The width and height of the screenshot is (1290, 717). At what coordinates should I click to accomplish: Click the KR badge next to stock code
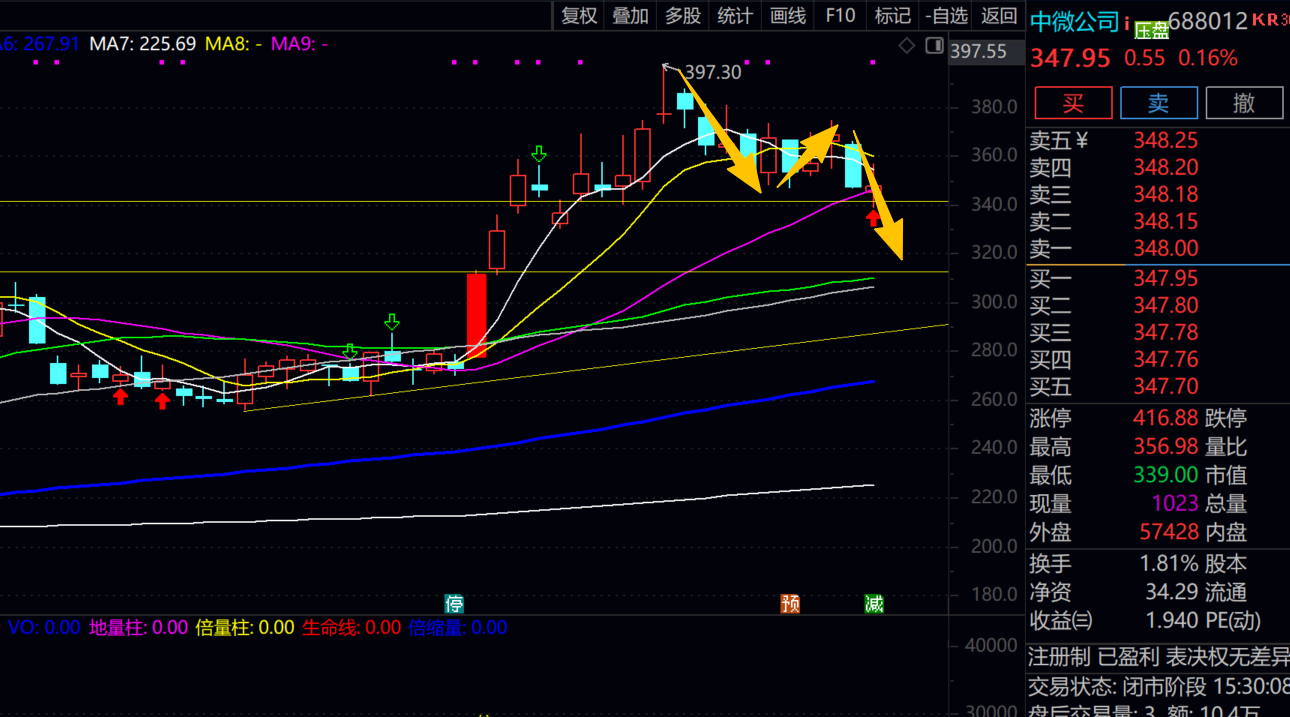coord(1268,19)
